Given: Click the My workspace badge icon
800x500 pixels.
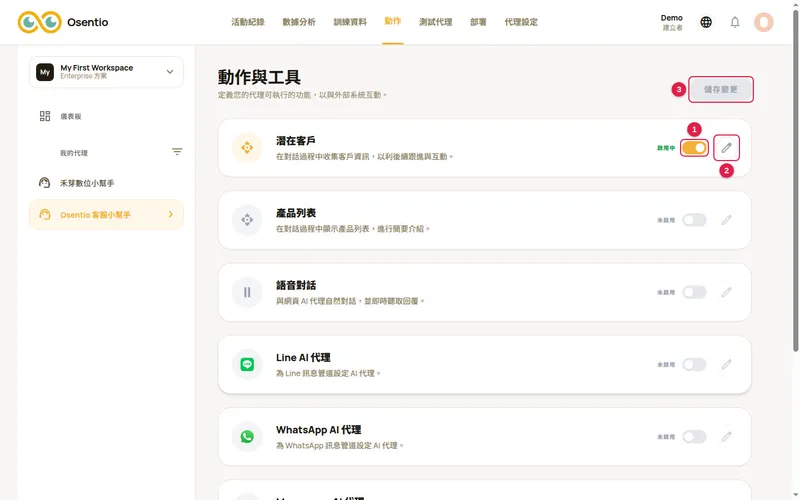Looking at the screenshot, I should [x=45, y=72].
